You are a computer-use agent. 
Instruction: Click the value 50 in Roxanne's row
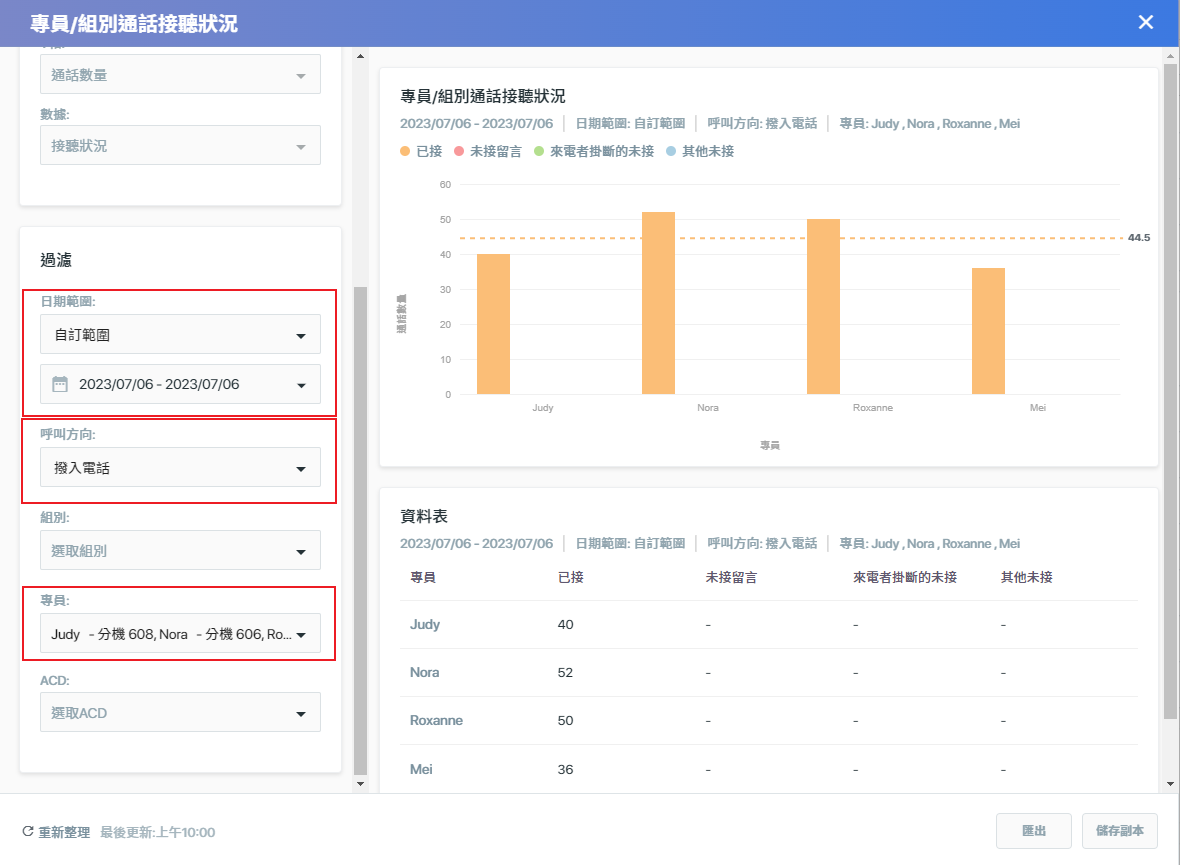tap(565, 720)
